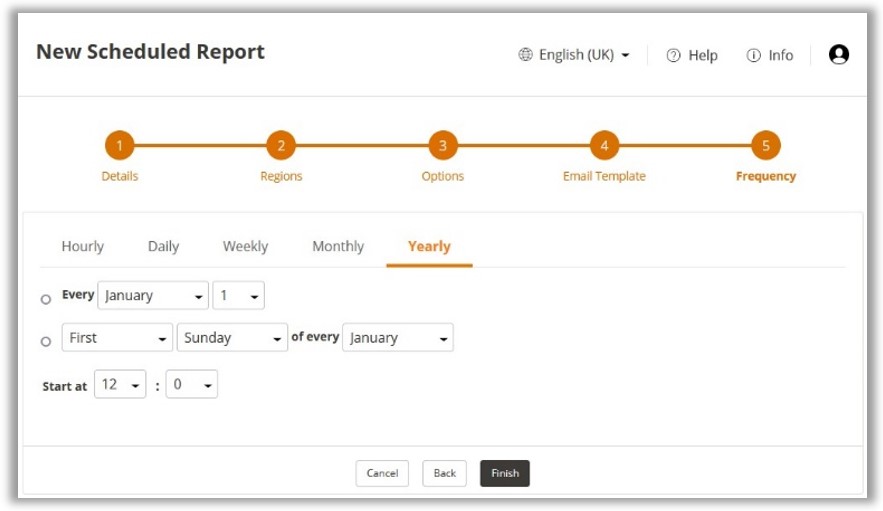Select the 'Every' month-and-day radio button

pos(46,300)
